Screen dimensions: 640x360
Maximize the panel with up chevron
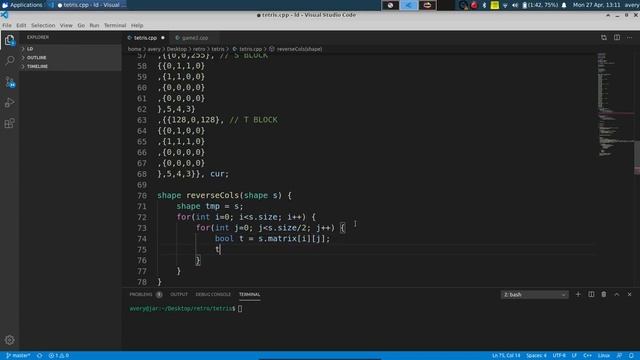point(617,294)
